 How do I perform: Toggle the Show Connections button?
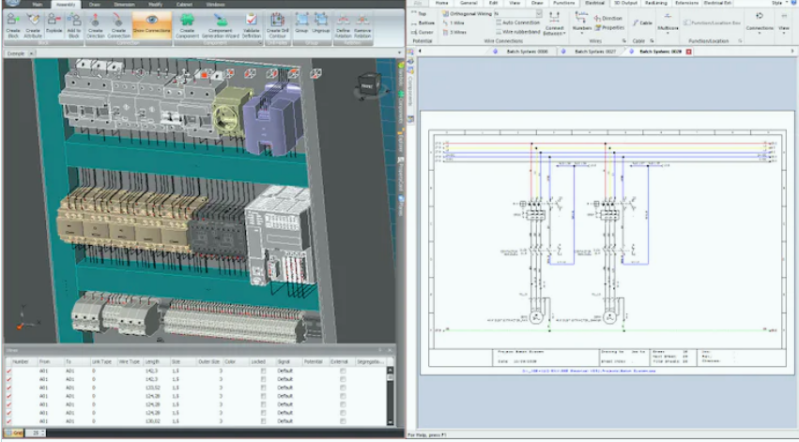tap(152, 26)
